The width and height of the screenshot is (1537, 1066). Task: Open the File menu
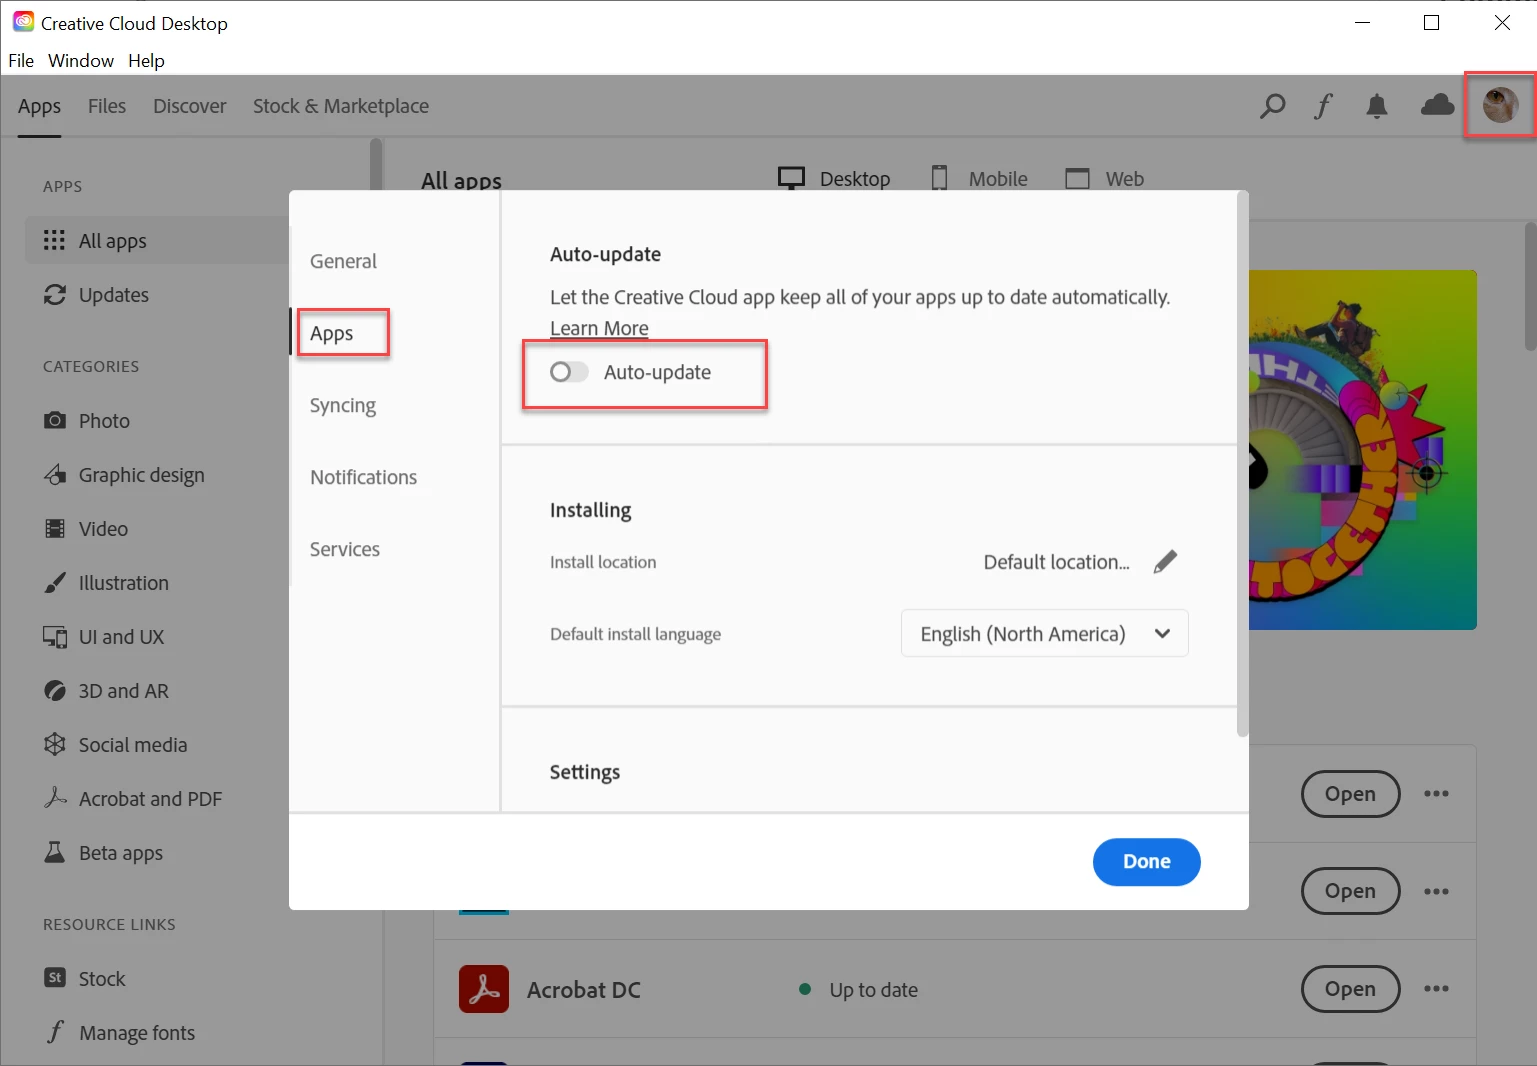click(21, 60)
